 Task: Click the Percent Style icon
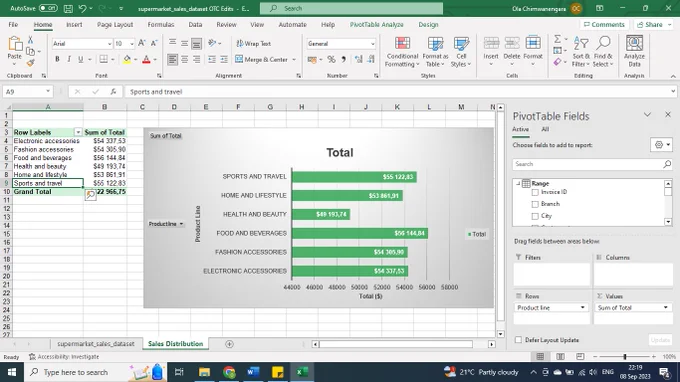point(331,59)
